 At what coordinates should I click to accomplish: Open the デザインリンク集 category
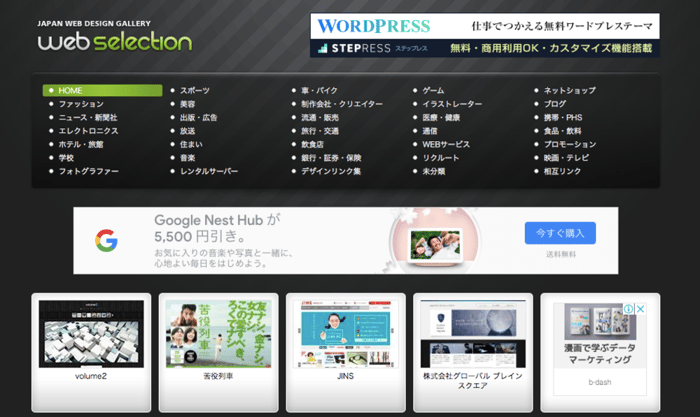331,171
